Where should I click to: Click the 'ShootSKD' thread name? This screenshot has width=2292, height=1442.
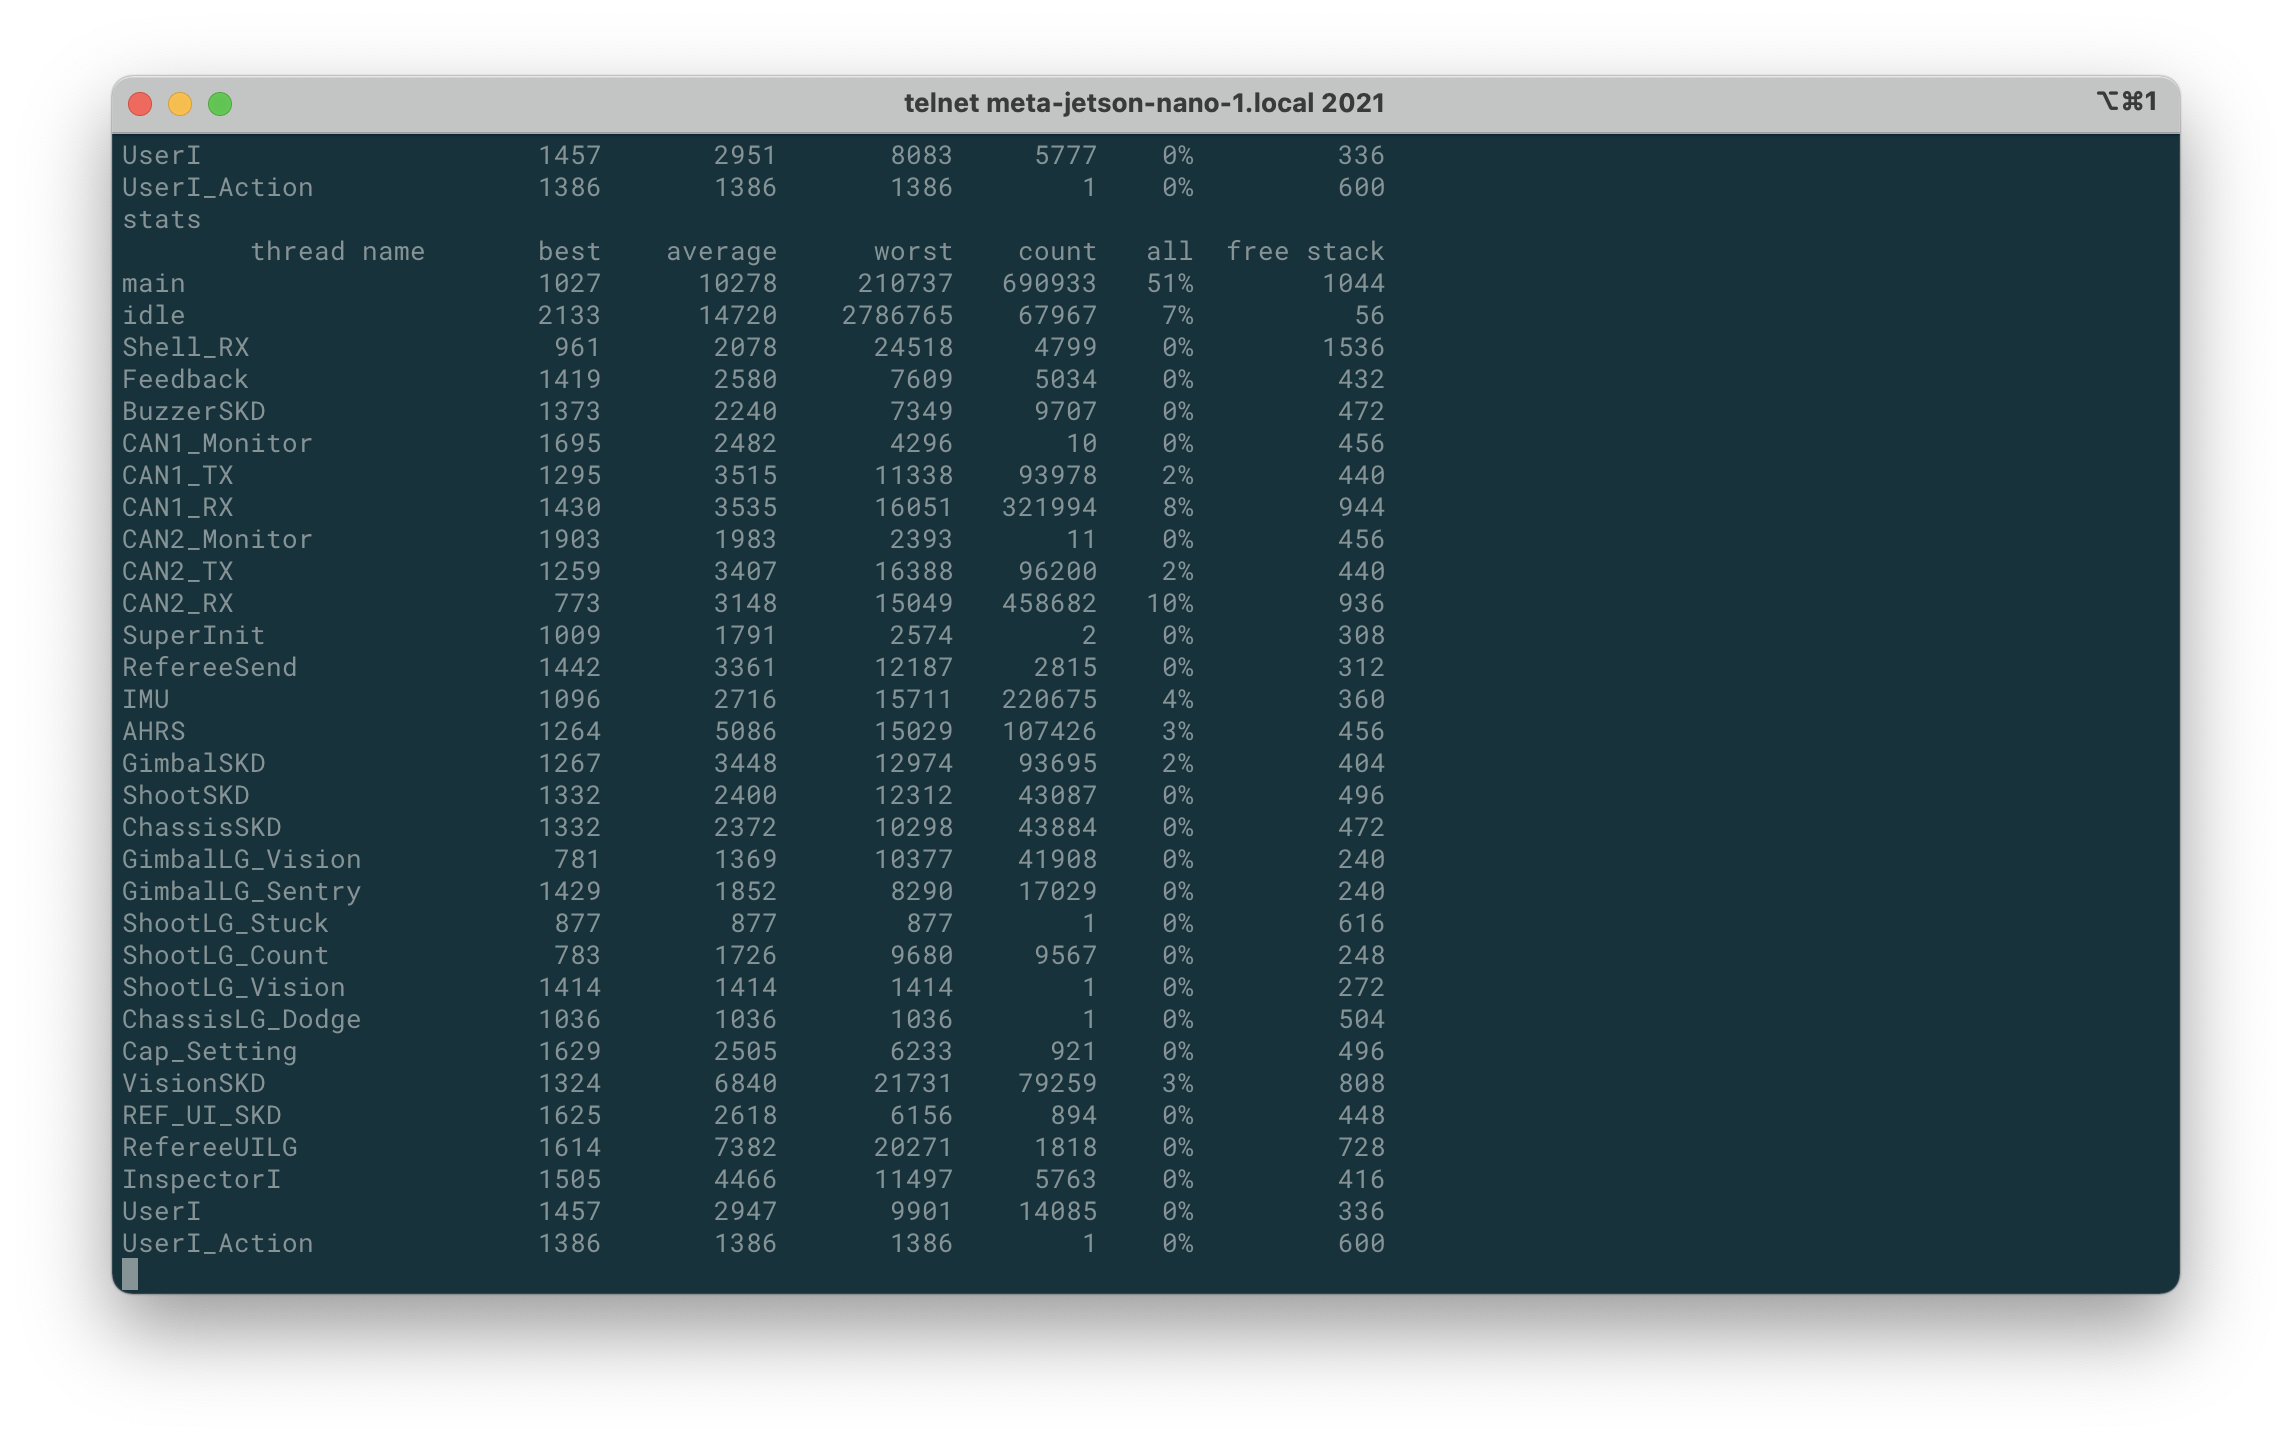point(186,795)
